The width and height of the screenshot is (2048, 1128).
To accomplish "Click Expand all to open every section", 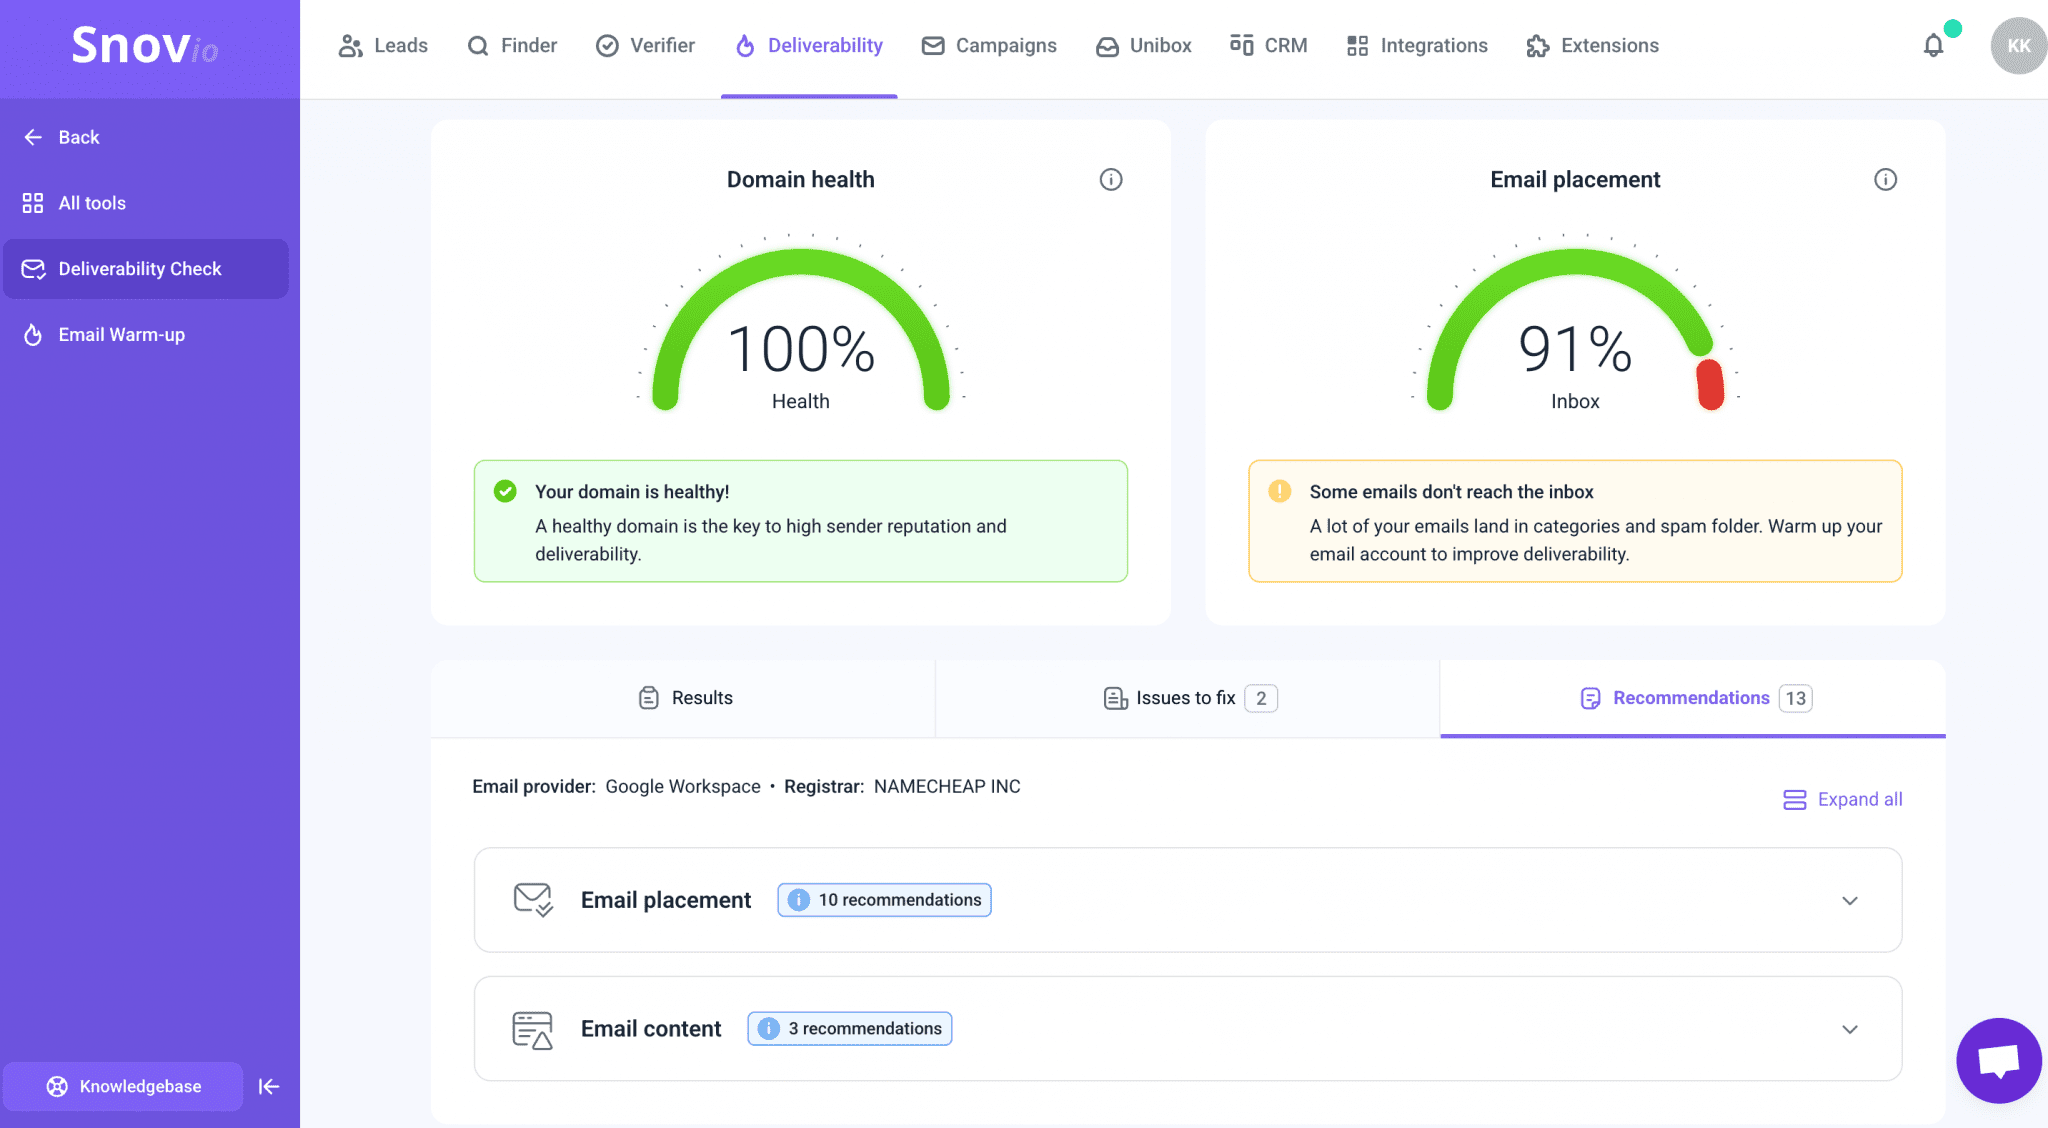I will pyautogui.click(x=1842, y=799).
